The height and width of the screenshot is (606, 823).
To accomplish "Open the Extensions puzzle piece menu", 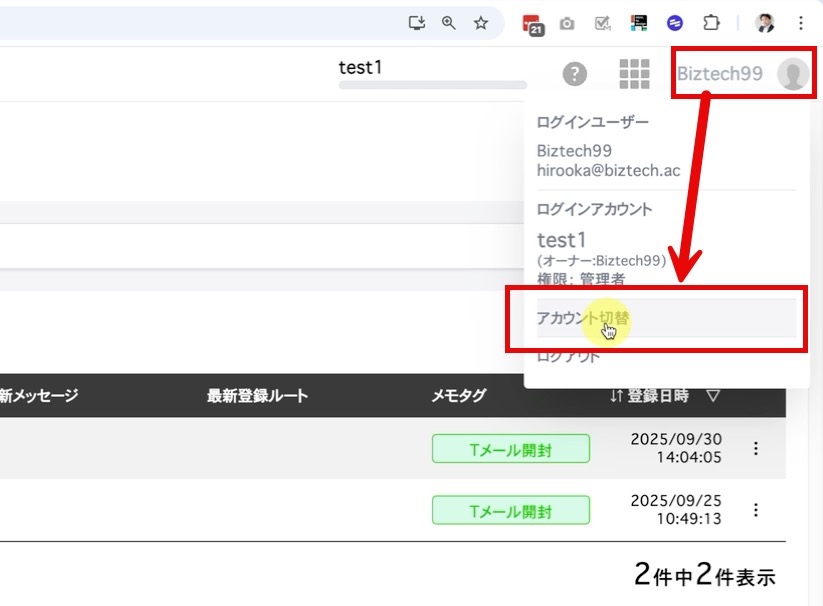I will pos(711,23).
